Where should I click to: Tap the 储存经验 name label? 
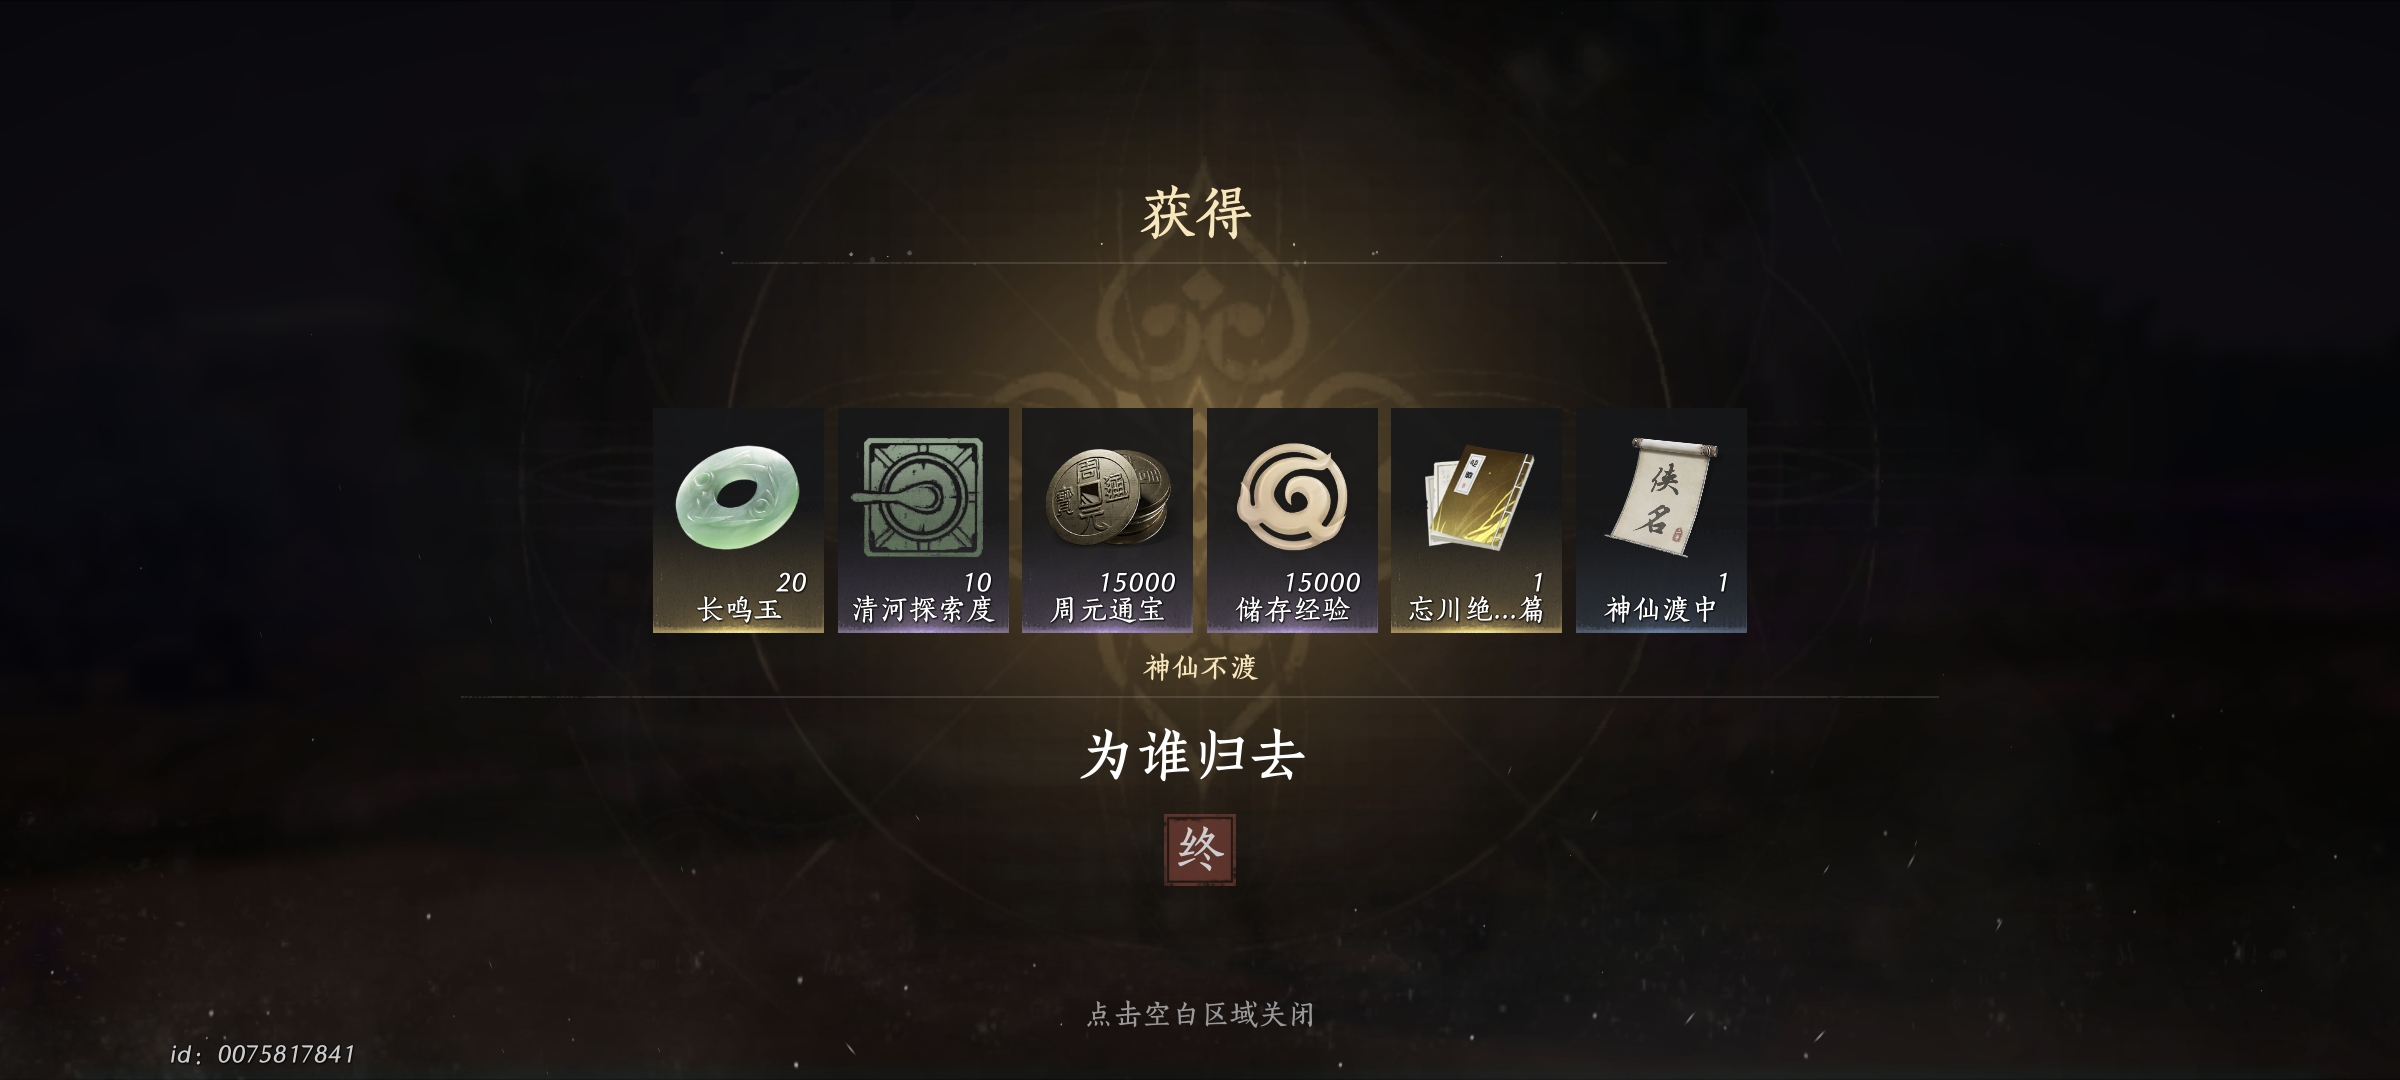coord(1293,610)
